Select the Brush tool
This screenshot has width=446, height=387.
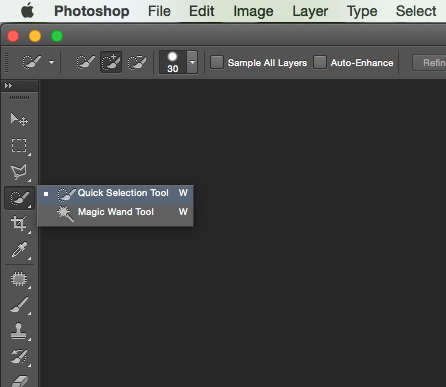pos(19,305)
